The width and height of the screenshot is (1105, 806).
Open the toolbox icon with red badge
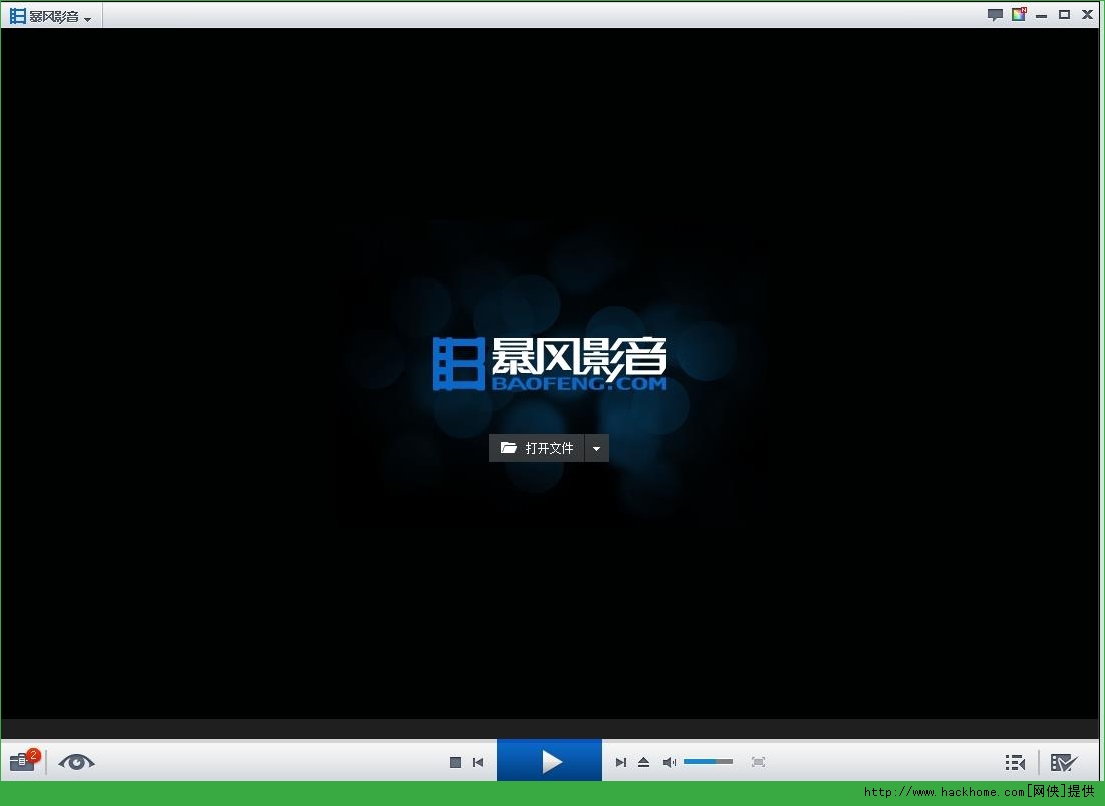pyautogui.click(x=23, y=762)
